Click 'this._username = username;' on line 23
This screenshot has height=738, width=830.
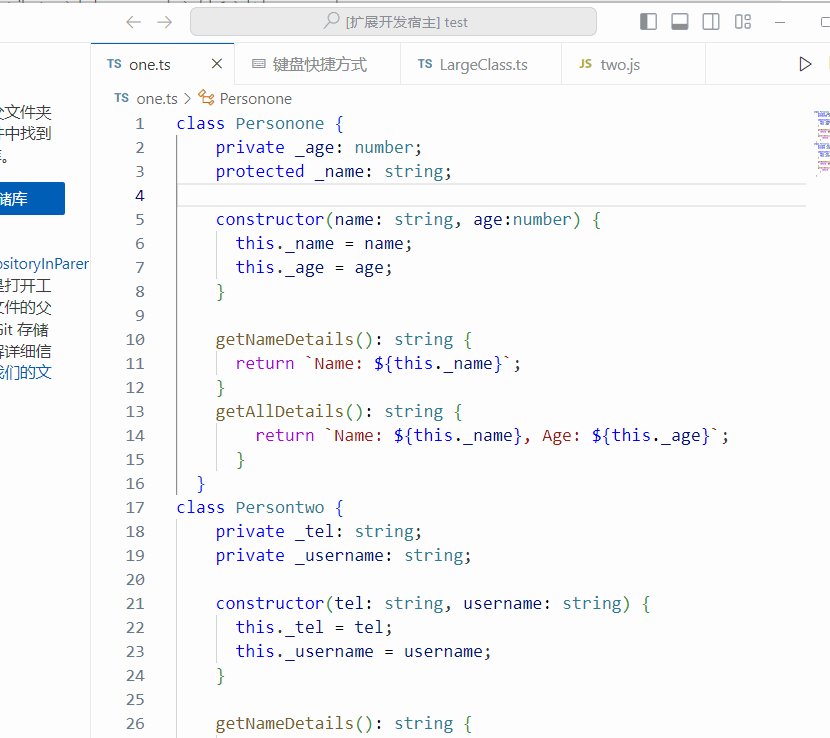(x=363, y=651)
